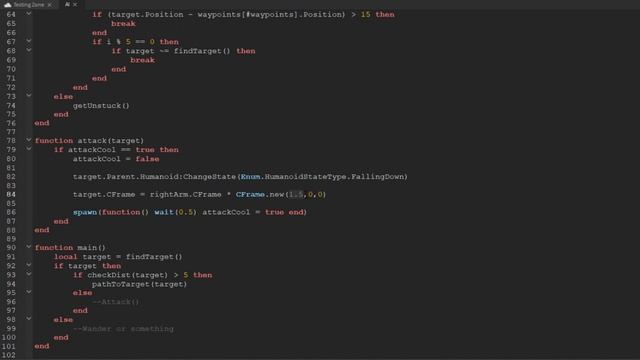Screen dimensions: 640x360
Task: Collapse the else block at line 95
Action: point(29,292)
